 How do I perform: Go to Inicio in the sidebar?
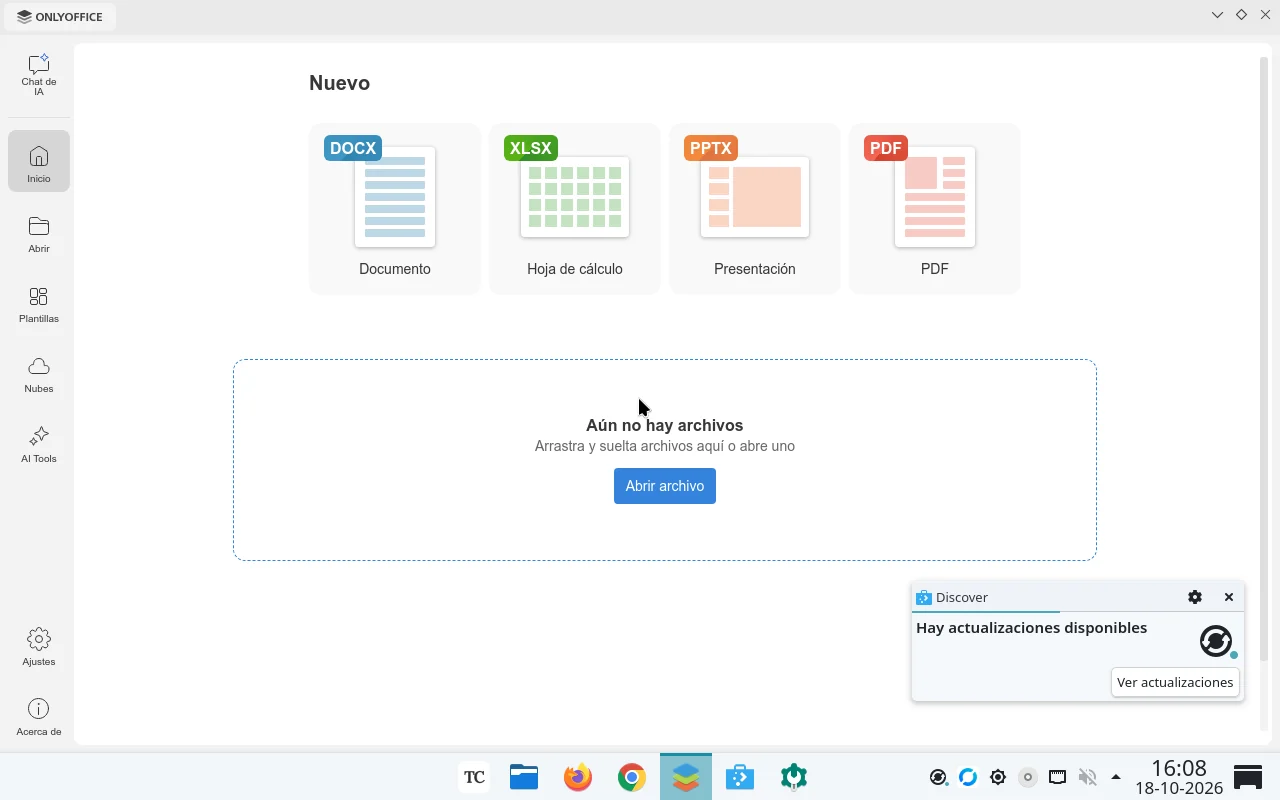point(39,161)
